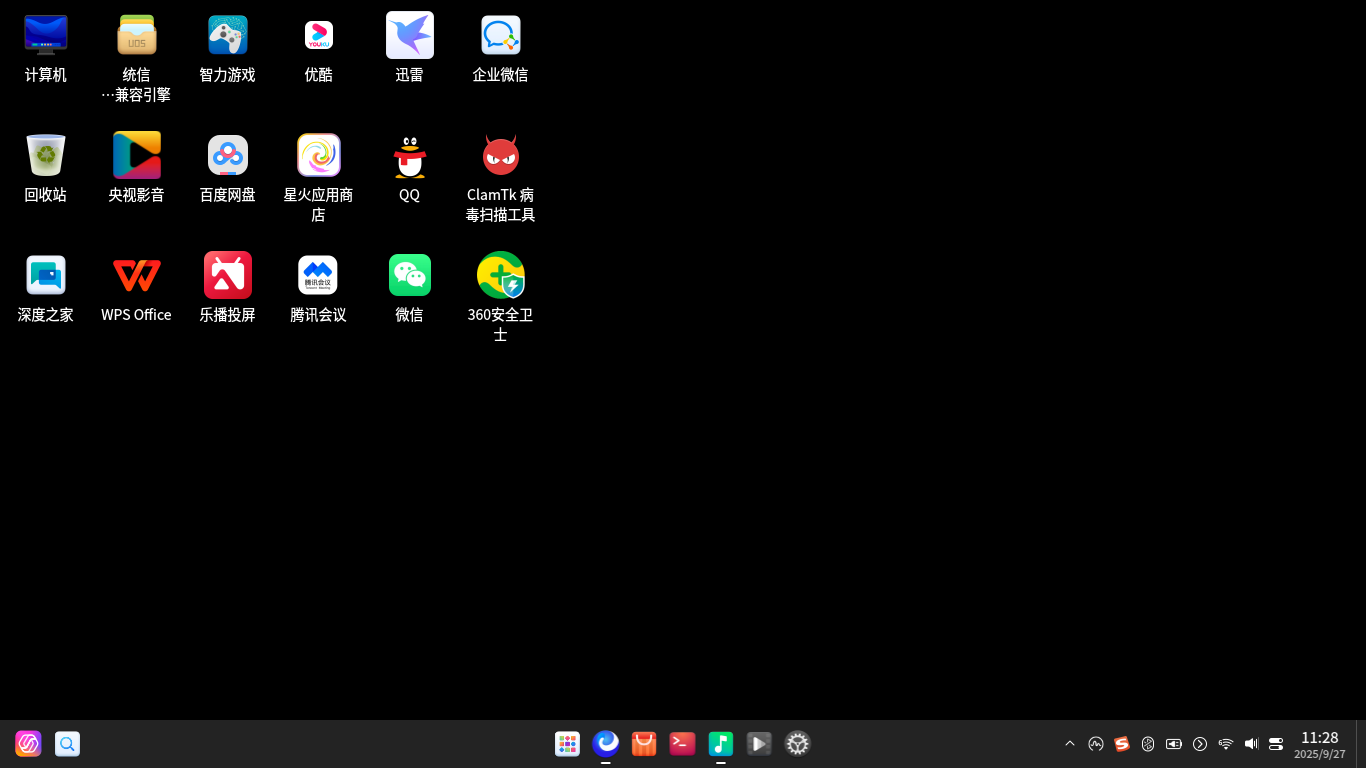Open the blue swirl browser in the dock
This screenshot has width=1366, height=768.
(x=606, y=744)
